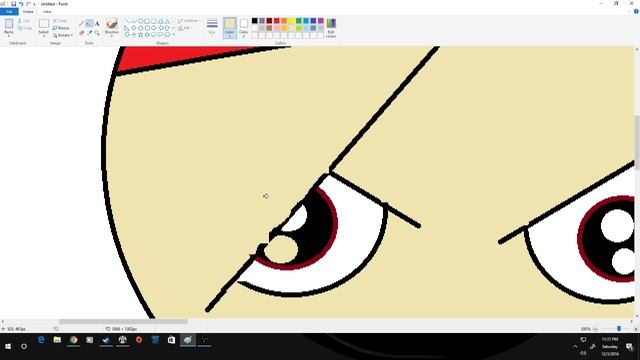This screenshot has width=640, height=360.
Task: Click the Undo arrow icon
Action: coord(21,4)
